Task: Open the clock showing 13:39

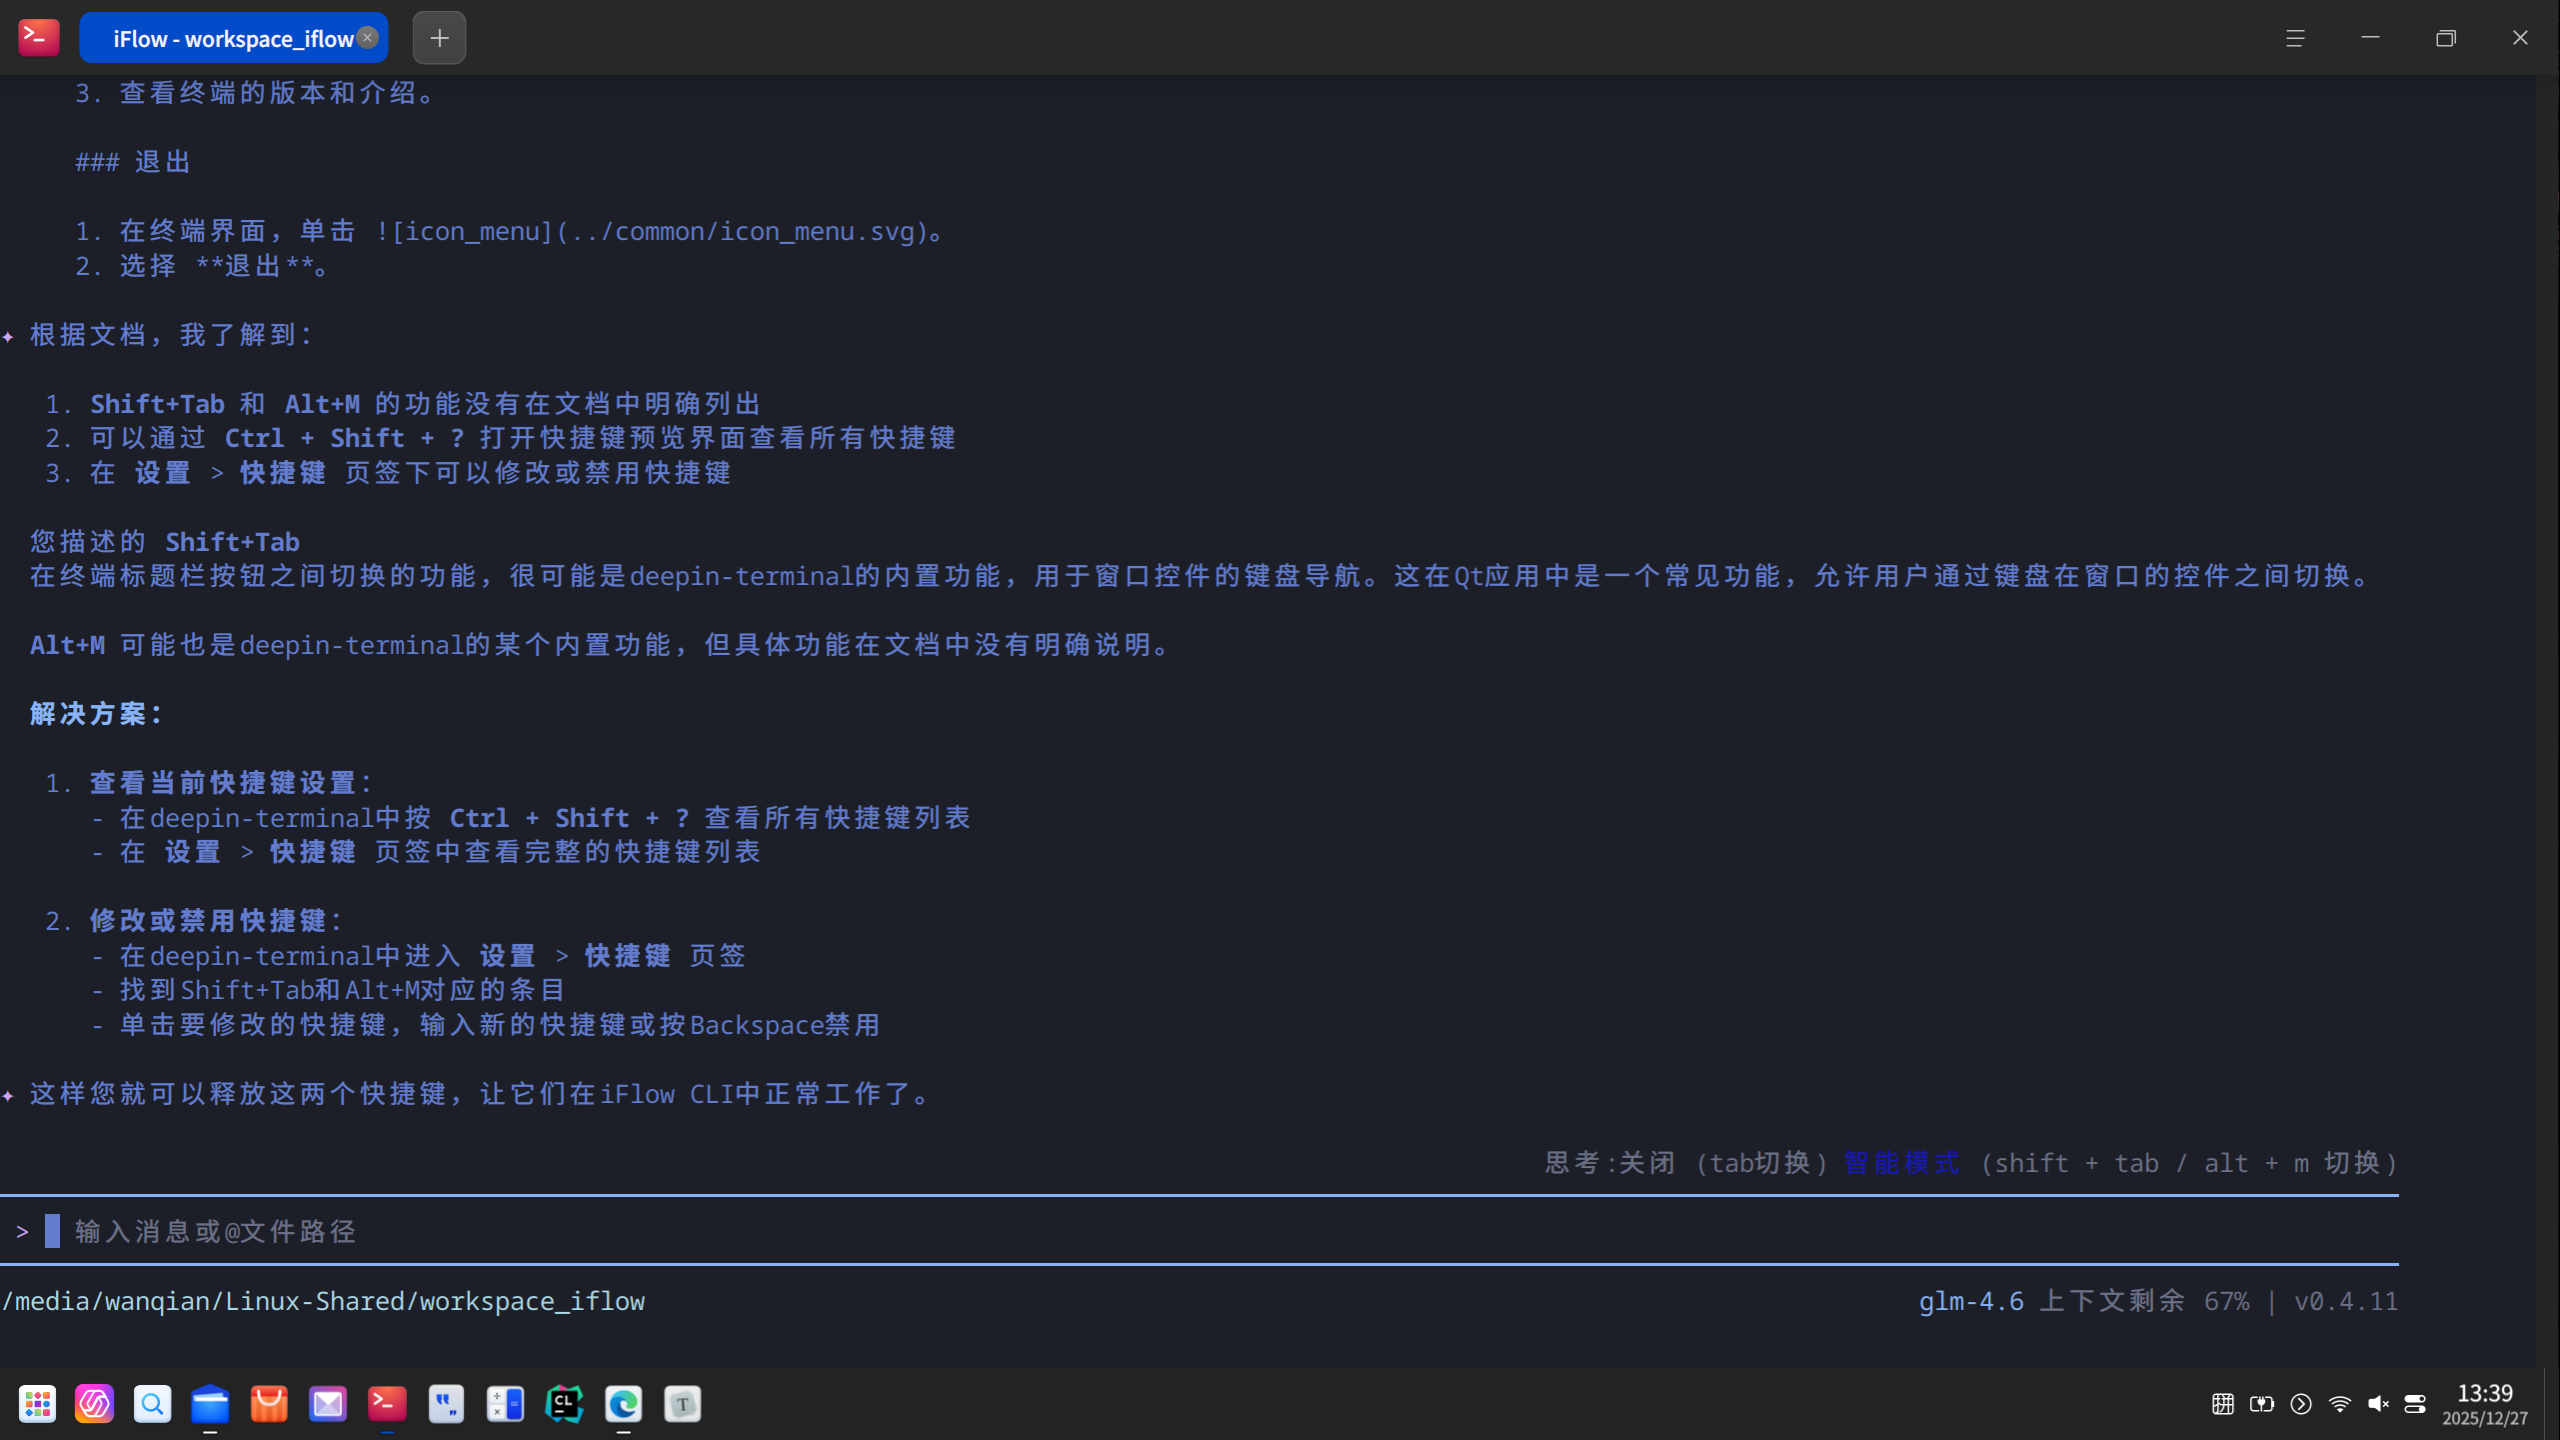Action: (x=2485, y=1404)
